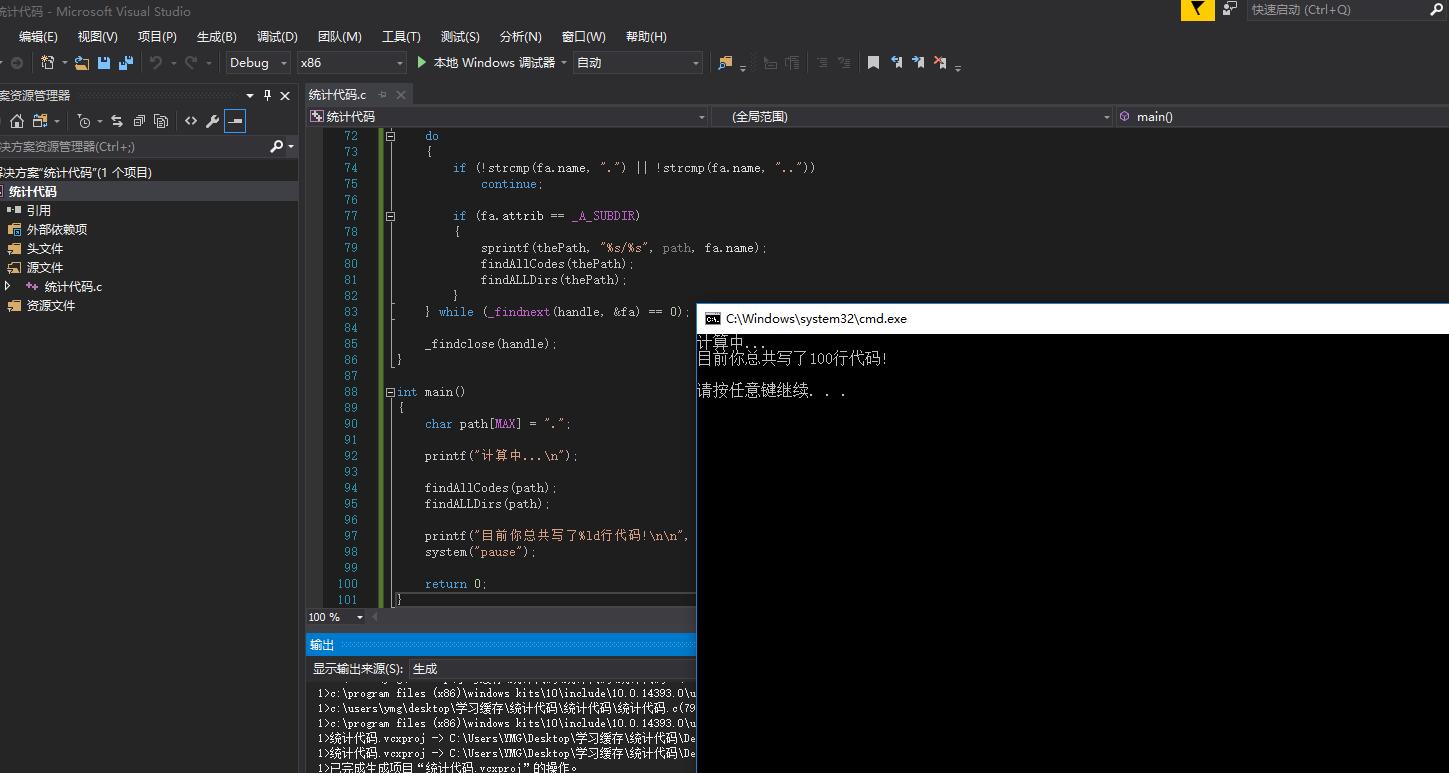Clear all bookmarks with red X icon
This screenshot has height=773, width=1449.
pyautogui.click(x=940, y=63)
